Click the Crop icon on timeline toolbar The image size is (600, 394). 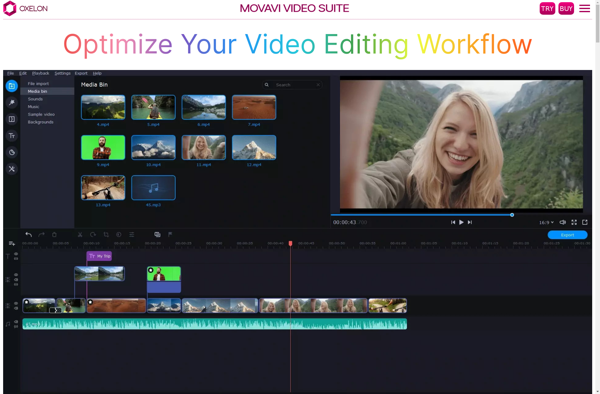click(106, 234)
